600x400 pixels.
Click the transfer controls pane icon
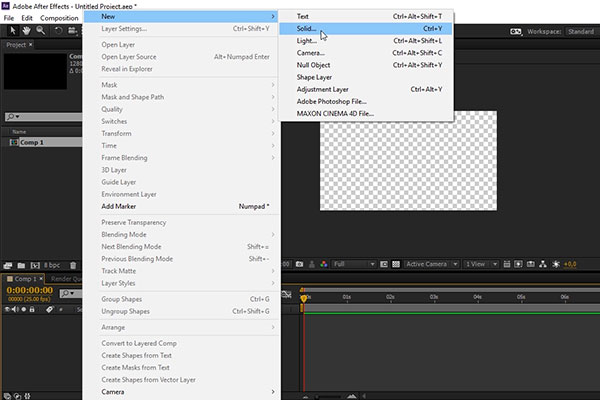tap(17, 396)
